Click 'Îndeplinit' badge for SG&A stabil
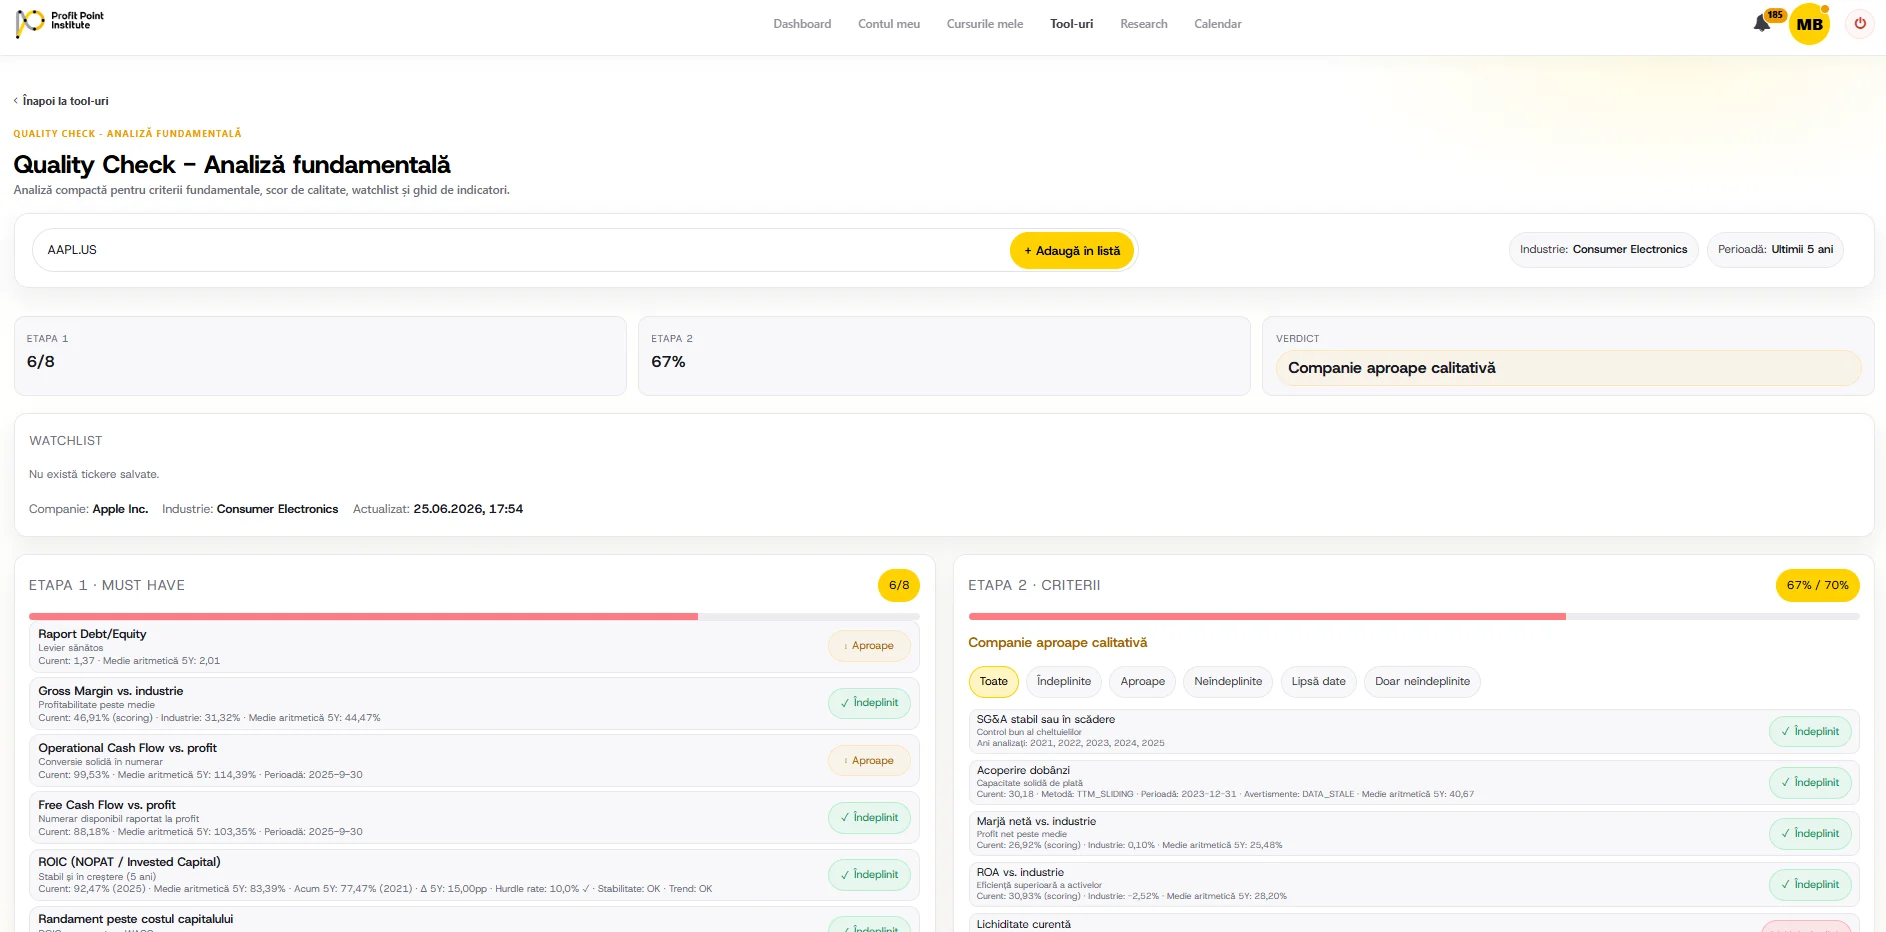 pyautogui.click(x=1810, y=732)
